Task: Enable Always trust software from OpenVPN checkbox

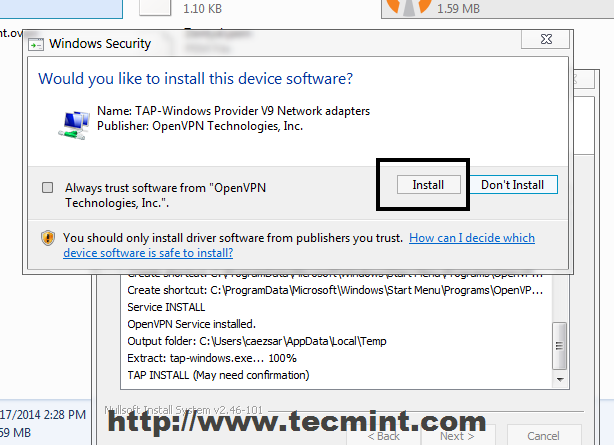Action: pyautogui.click(x=47, y=188)
